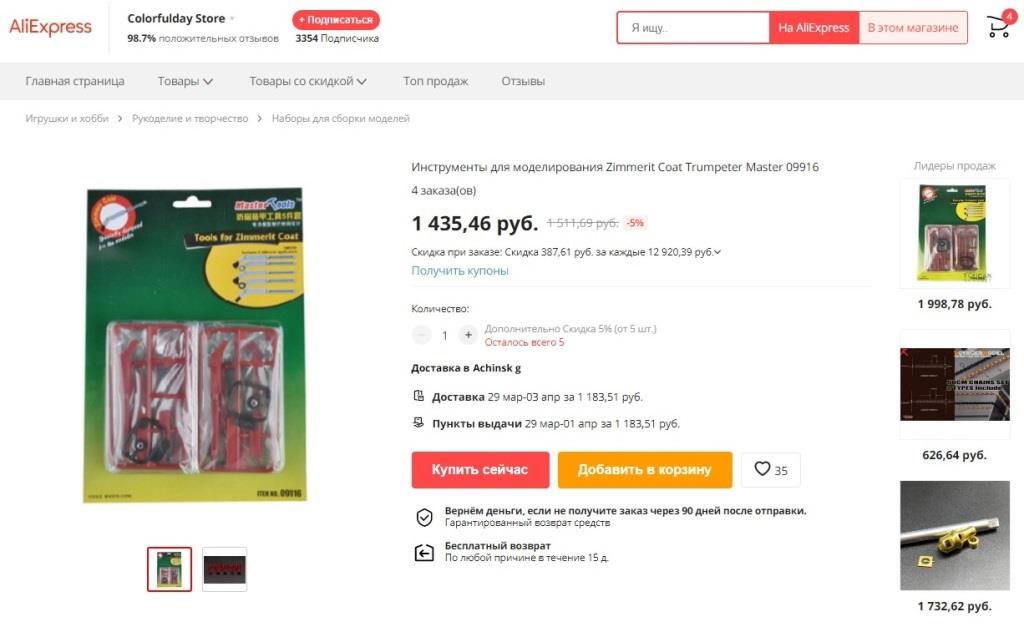This screenshot has width=1024, height=627.
Task: Open the Топ продаж tab
Action: 436,82
